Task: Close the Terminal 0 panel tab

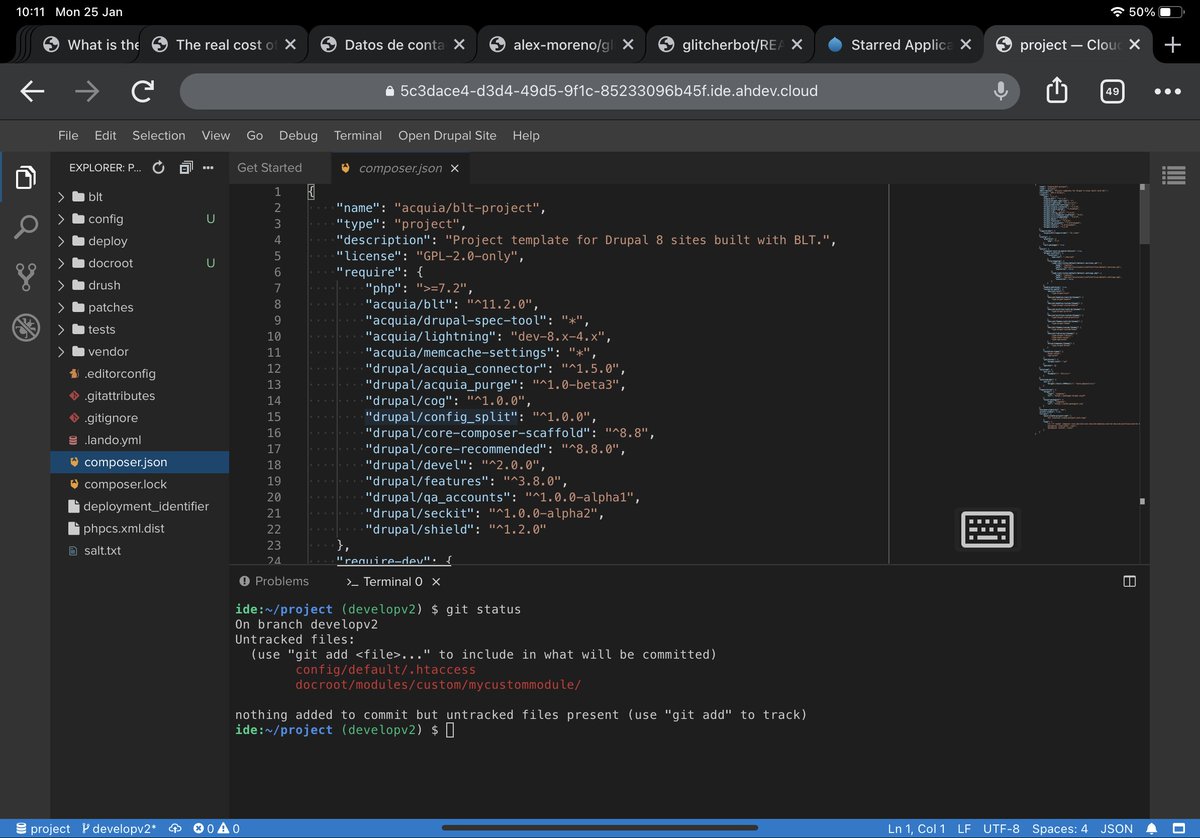Action: [436, 581]
